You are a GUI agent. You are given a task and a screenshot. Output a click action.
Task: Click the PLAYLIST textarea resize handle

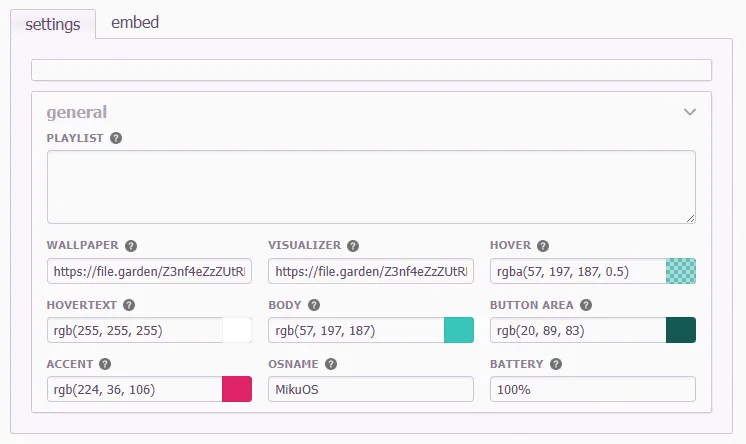click(691, 218)
